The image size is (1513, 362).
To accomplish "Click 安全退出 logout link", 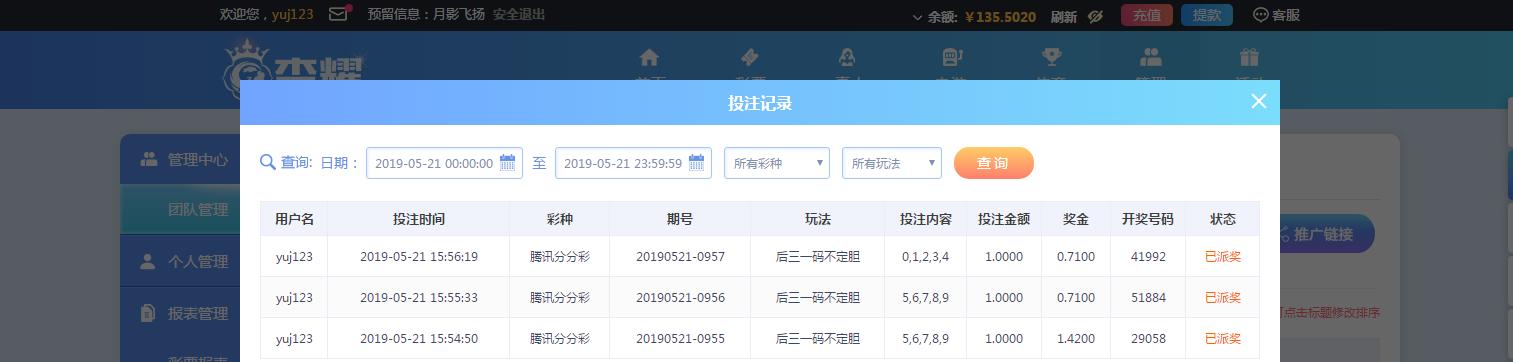I will tap(519, 14).
